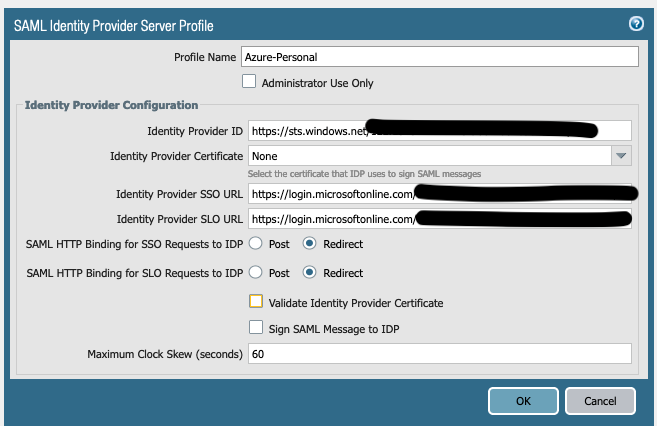Select Post for SSO Requests binding
The image size is (657, 426).
point(256,244)
